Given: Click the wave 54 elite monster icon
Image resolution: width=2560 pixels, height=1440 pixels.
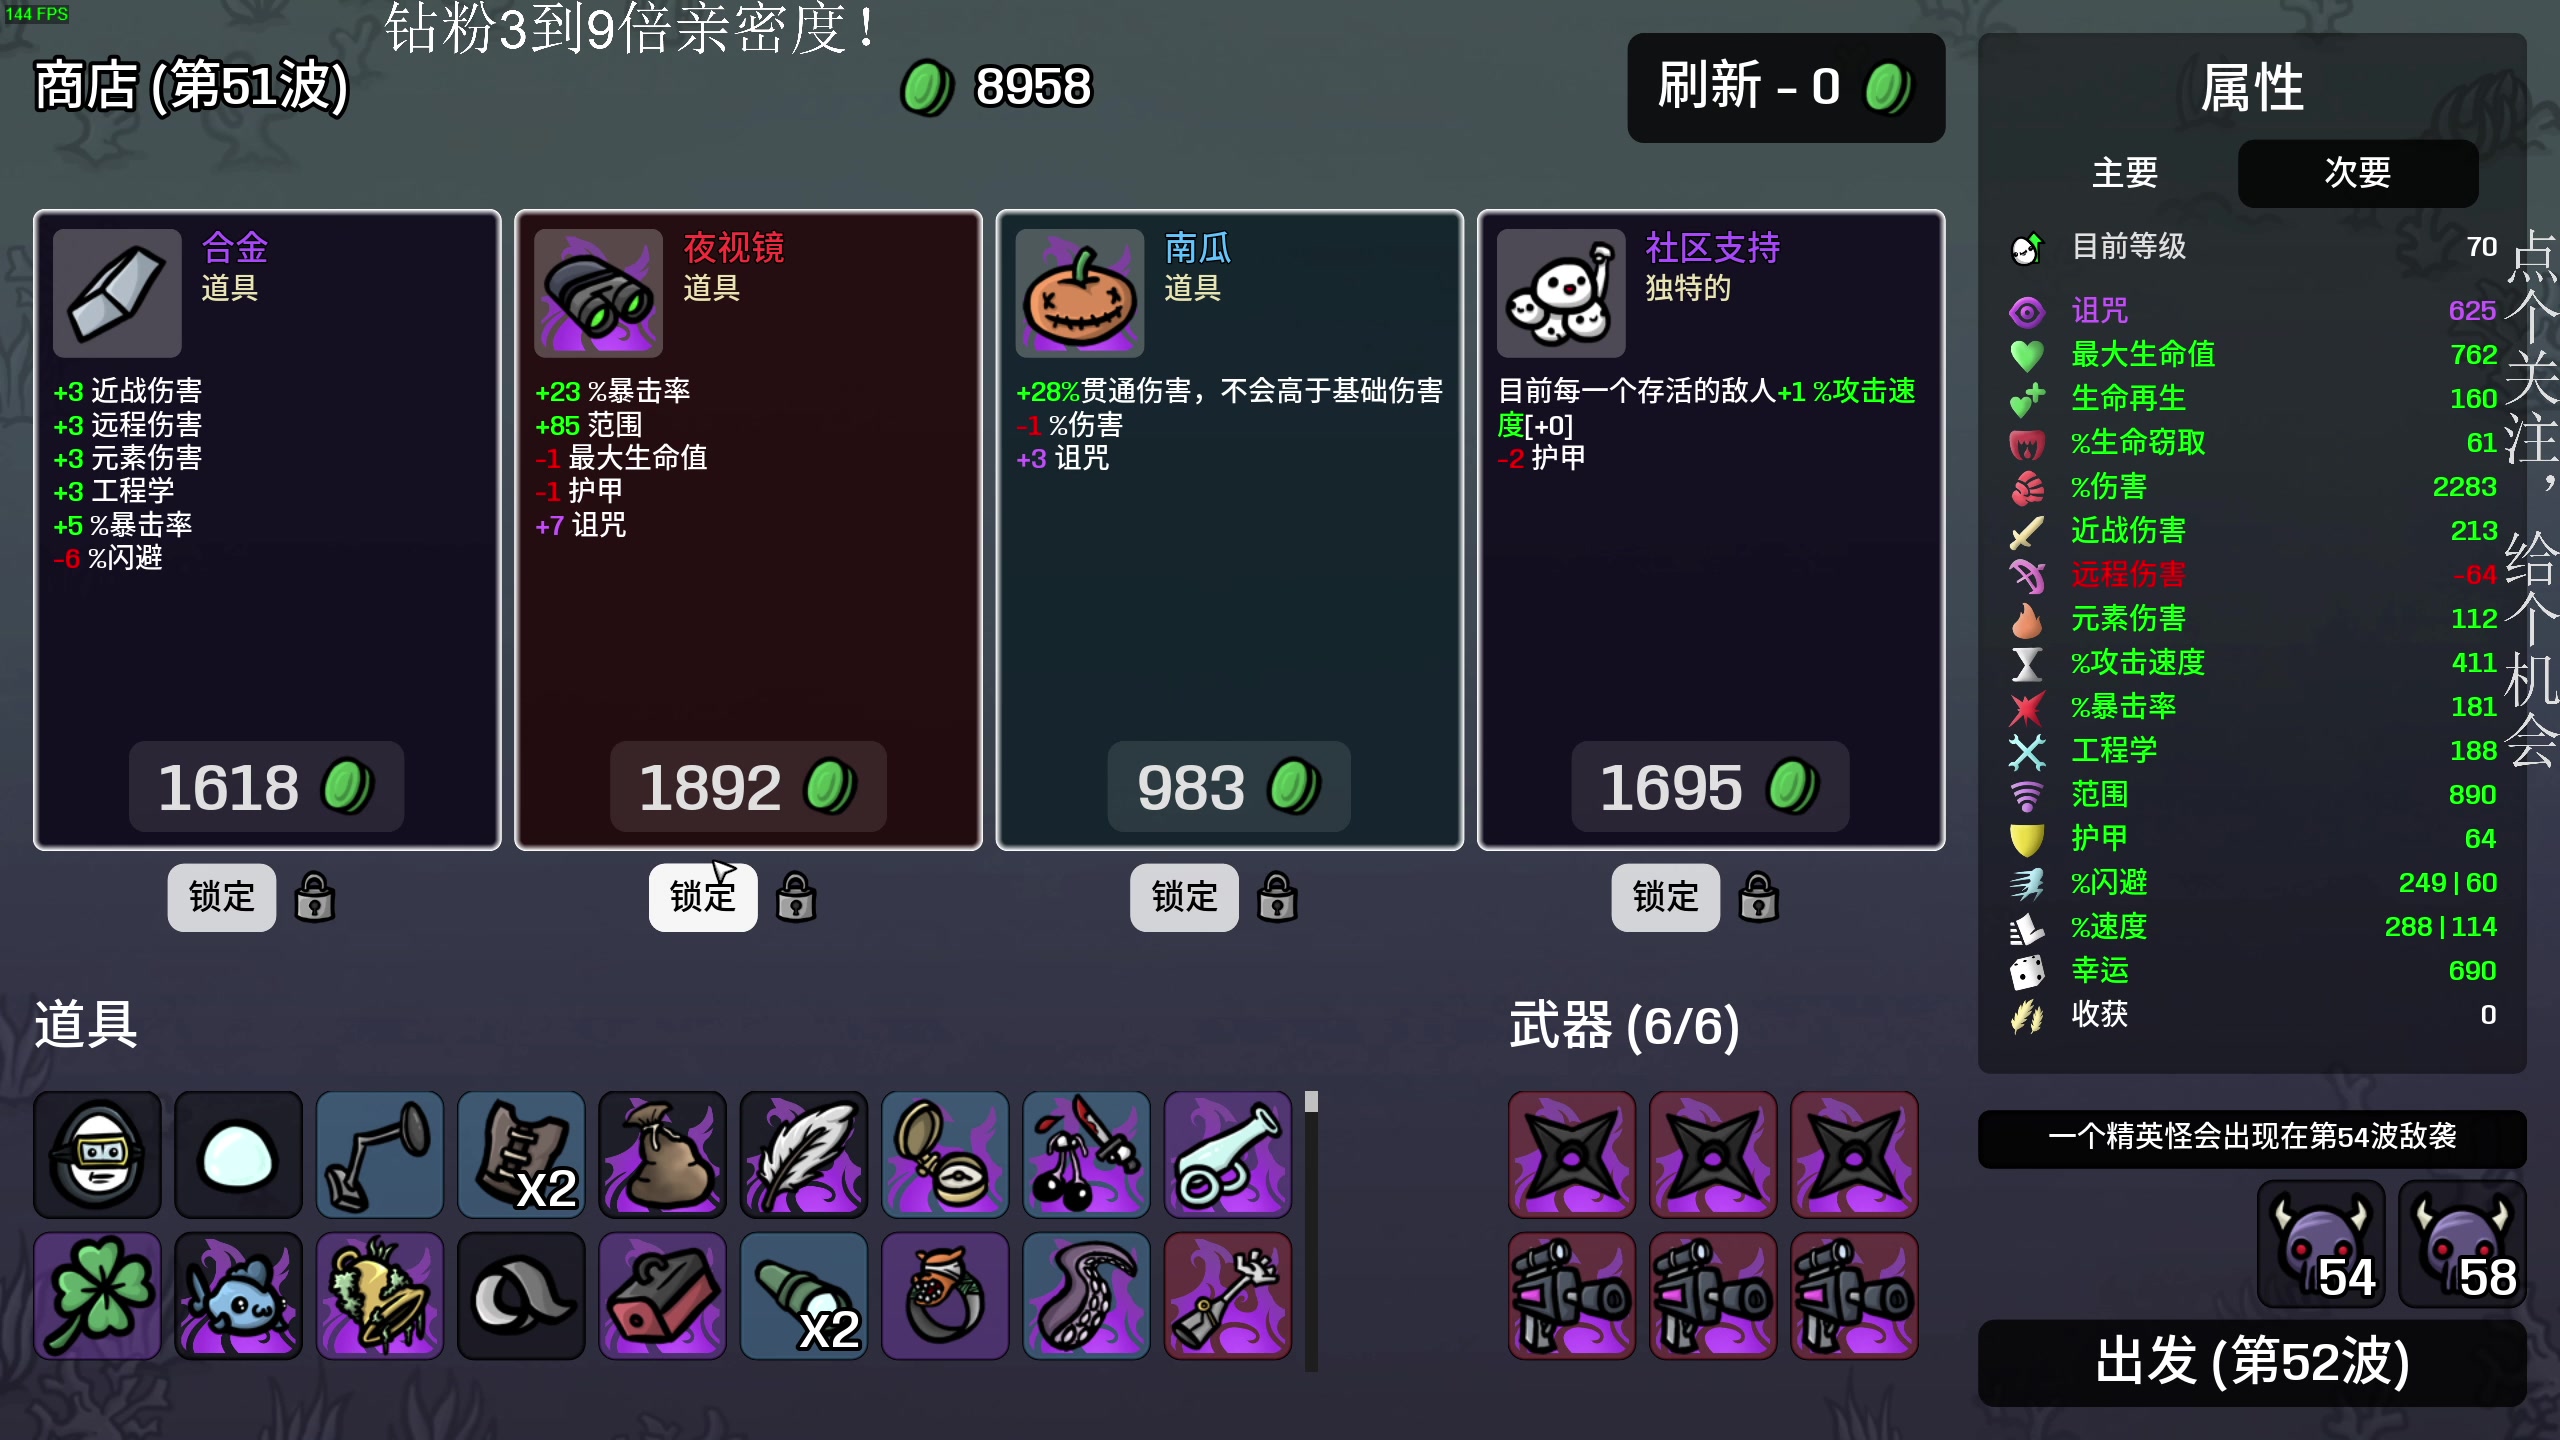Looking at the screenshot, I should (2321, 1243).
